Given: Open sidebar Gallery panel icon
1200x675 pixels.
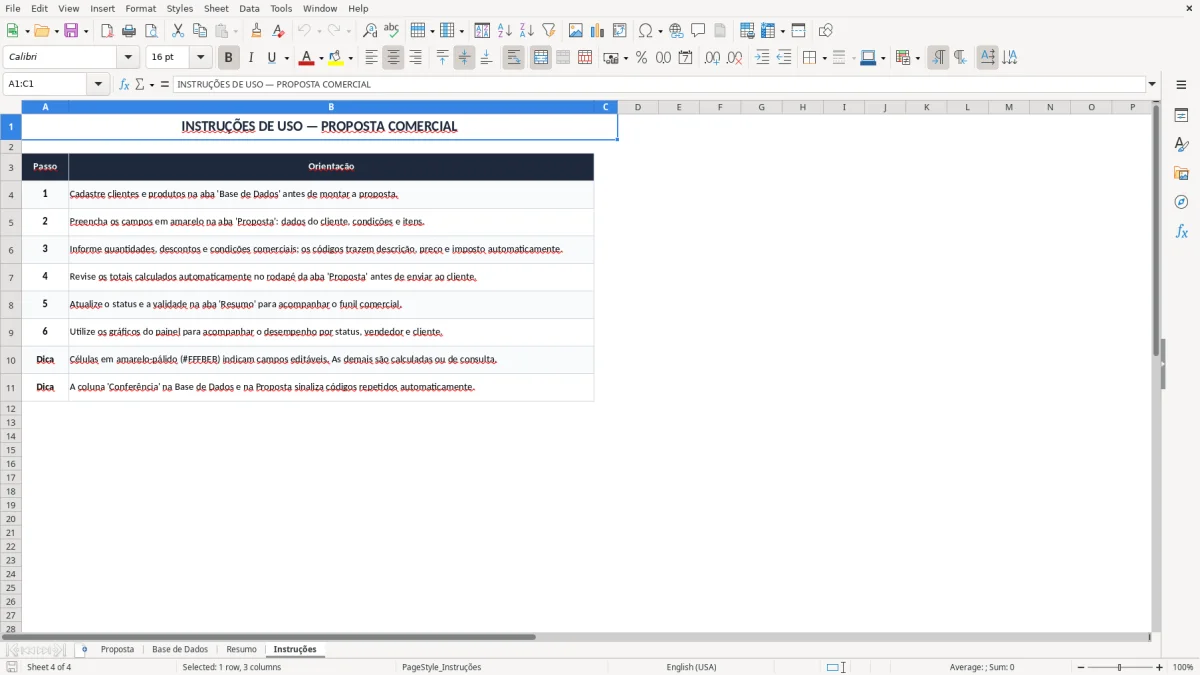Looking at the screenshot, I should click(x=1181, y=173).
